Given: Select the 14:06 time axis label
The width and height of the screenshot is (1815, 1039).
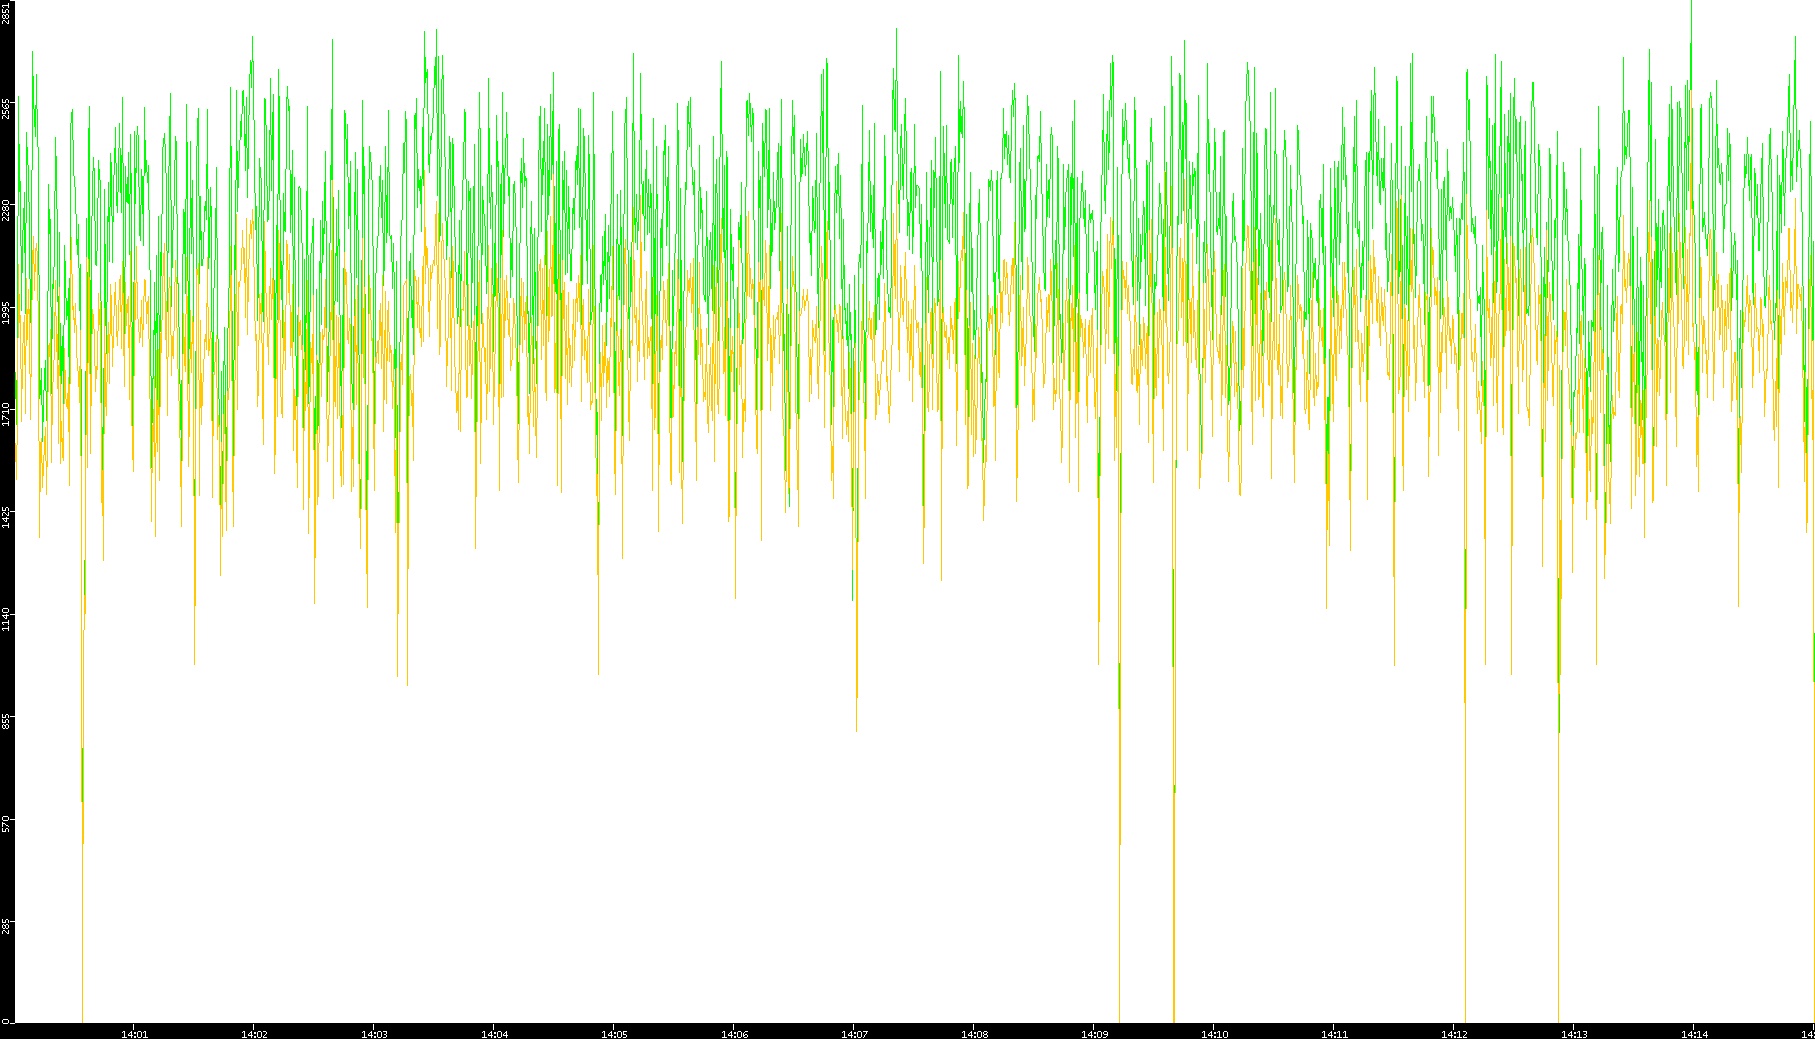Looking at the screenshot, I should pyautogui.click(x=734, y=1034).
